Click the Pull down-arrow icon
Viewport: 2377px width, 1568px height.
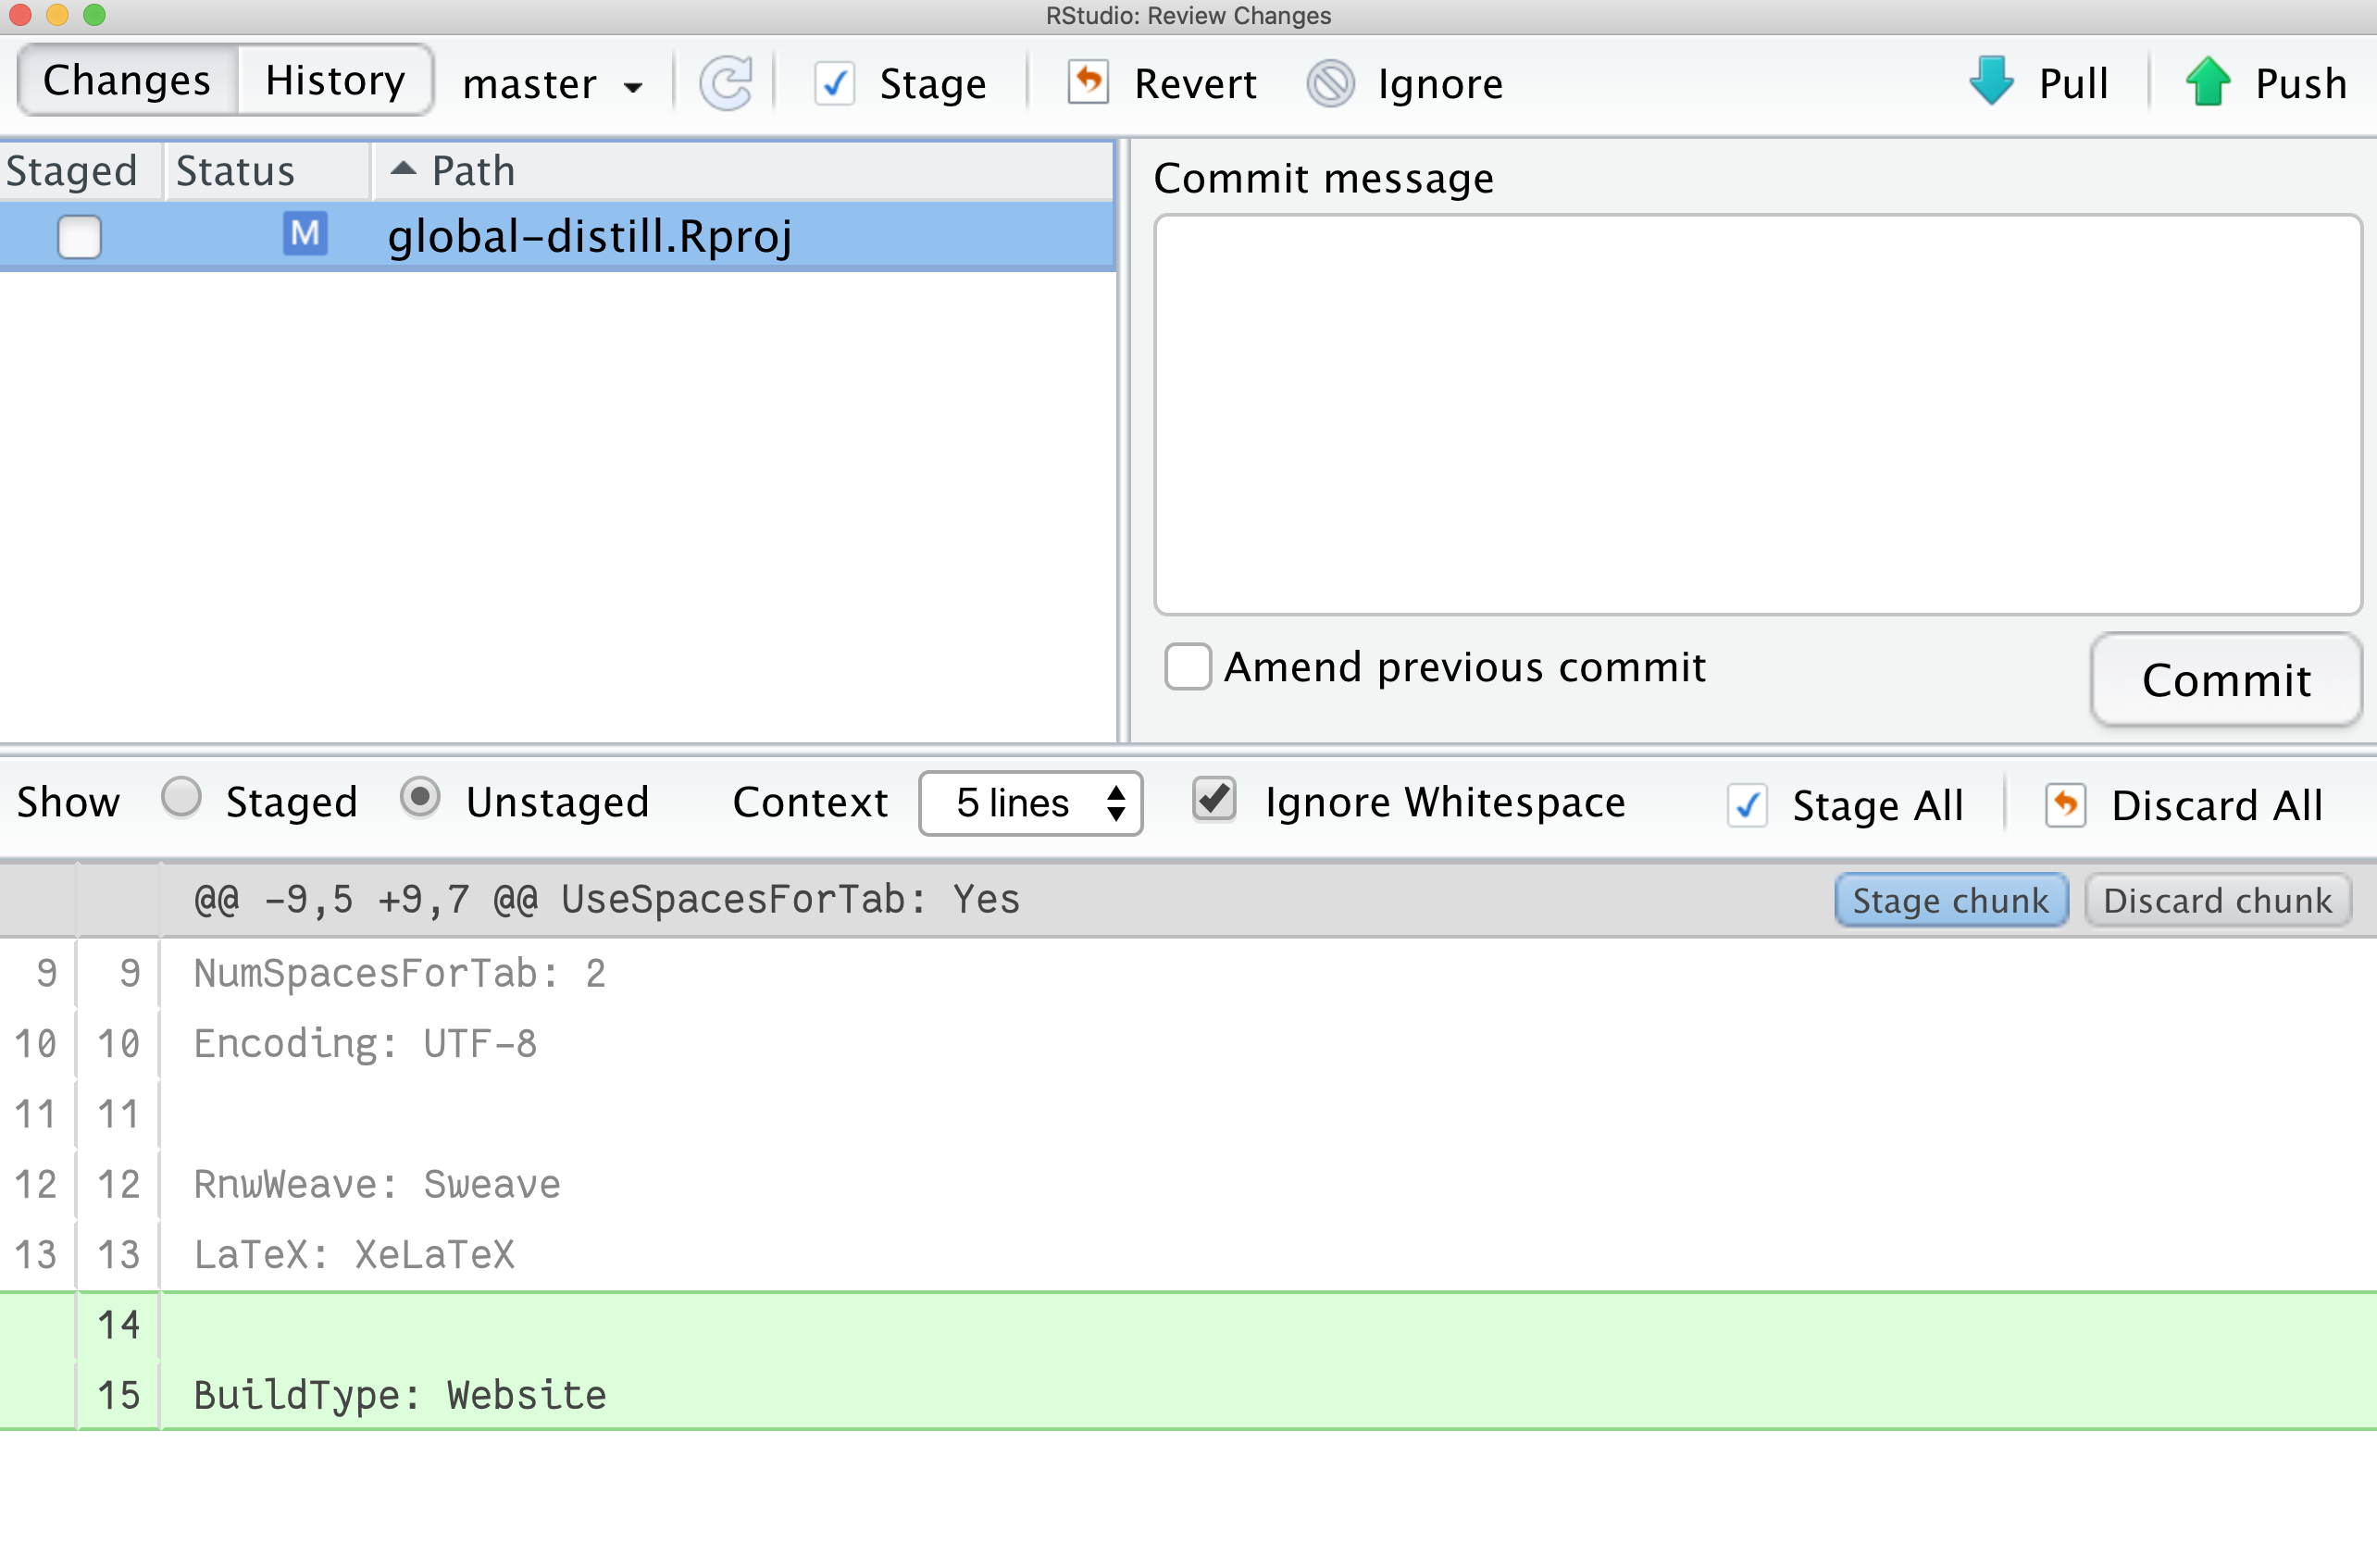(1991, 82)
